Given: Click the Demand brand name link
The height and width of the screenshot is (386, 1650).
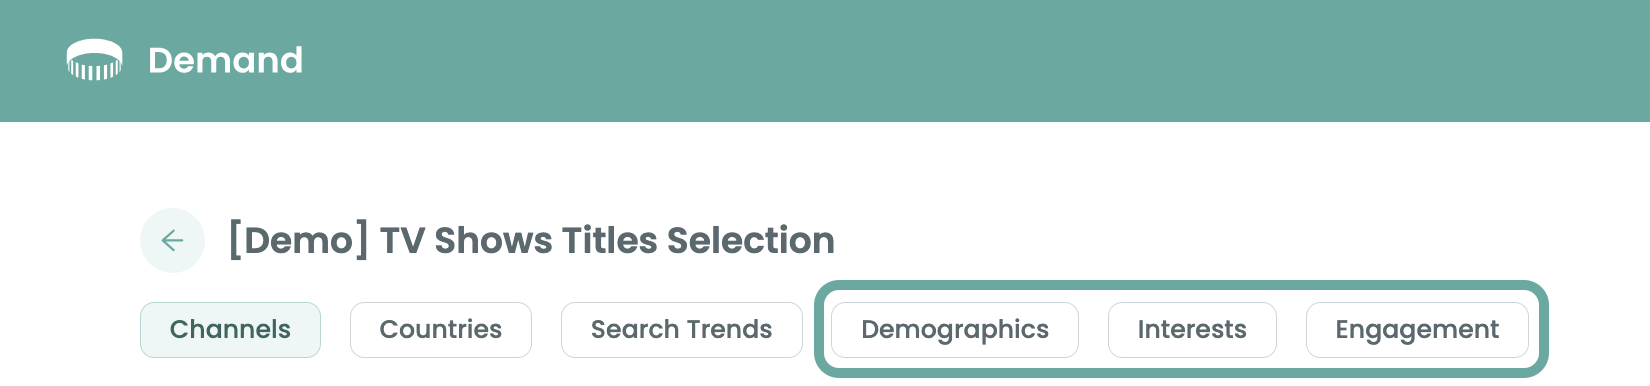Looking at the screenshot, I should coord(225,60).
